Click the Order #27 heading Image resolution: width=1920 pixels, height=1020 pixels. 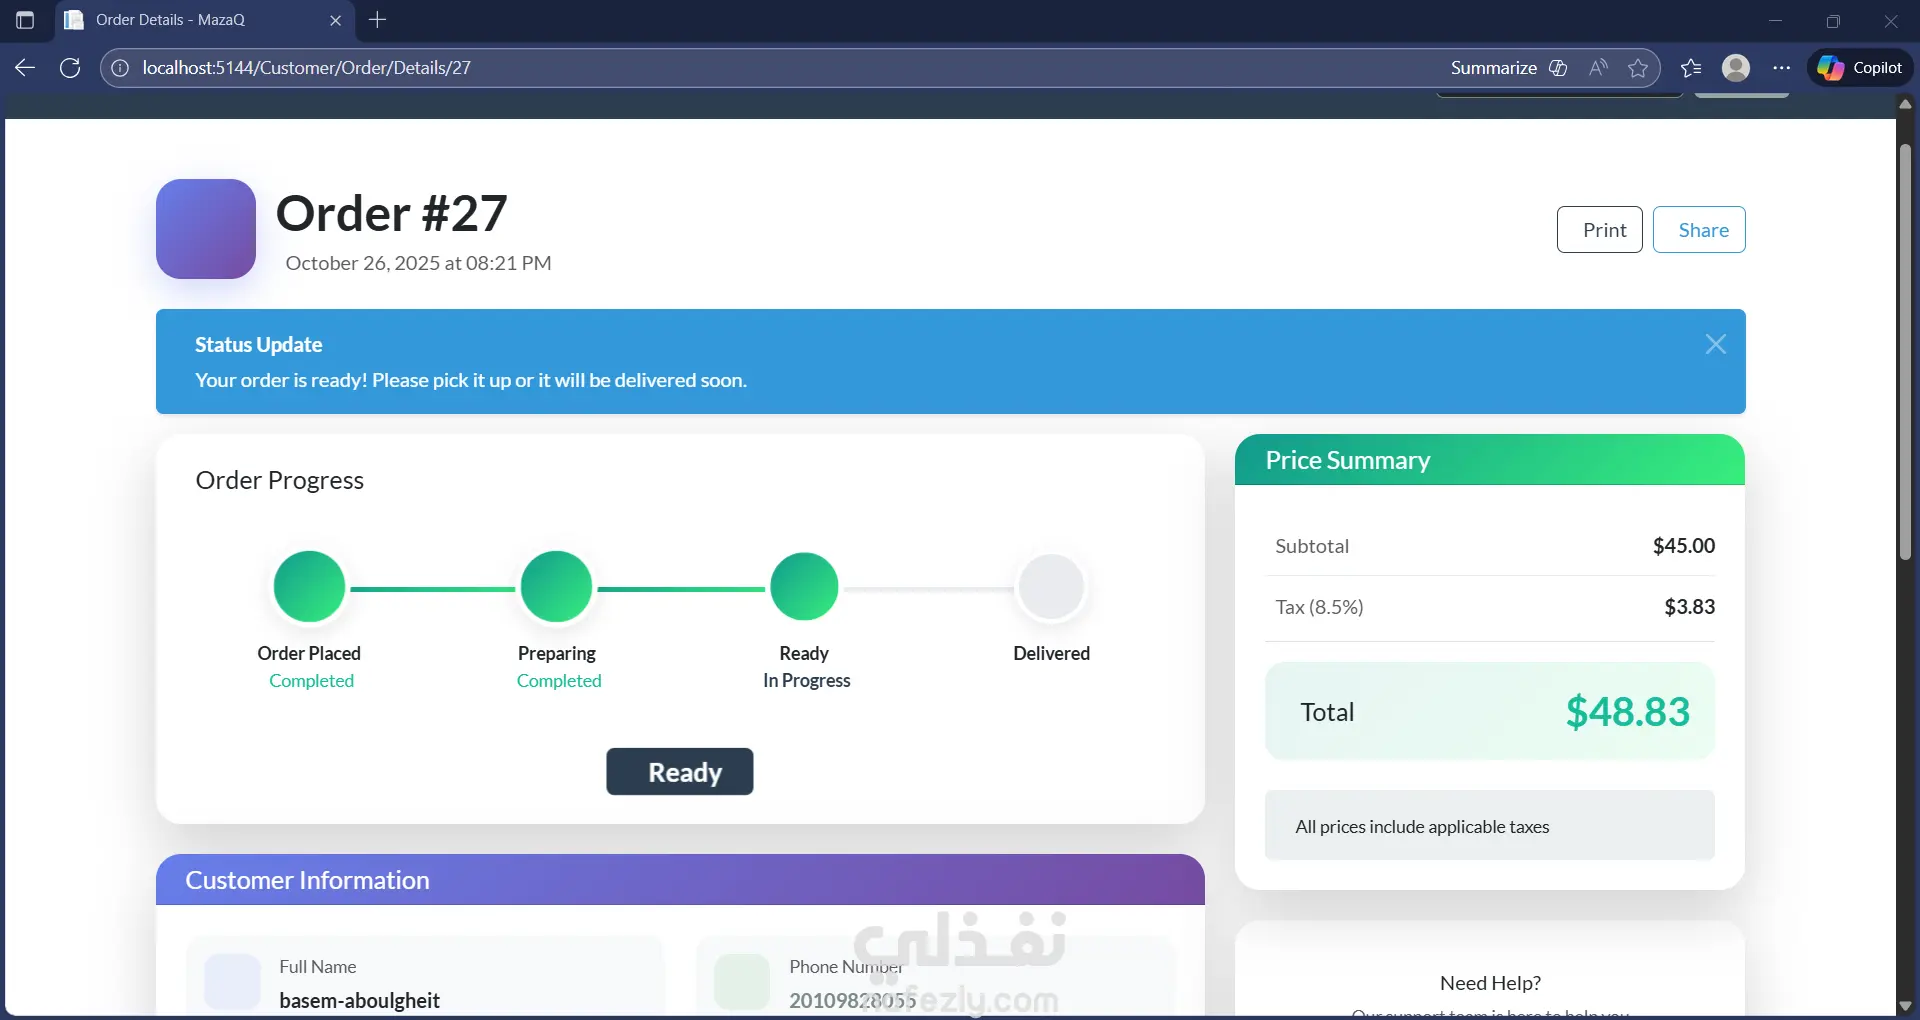[392, 213]
